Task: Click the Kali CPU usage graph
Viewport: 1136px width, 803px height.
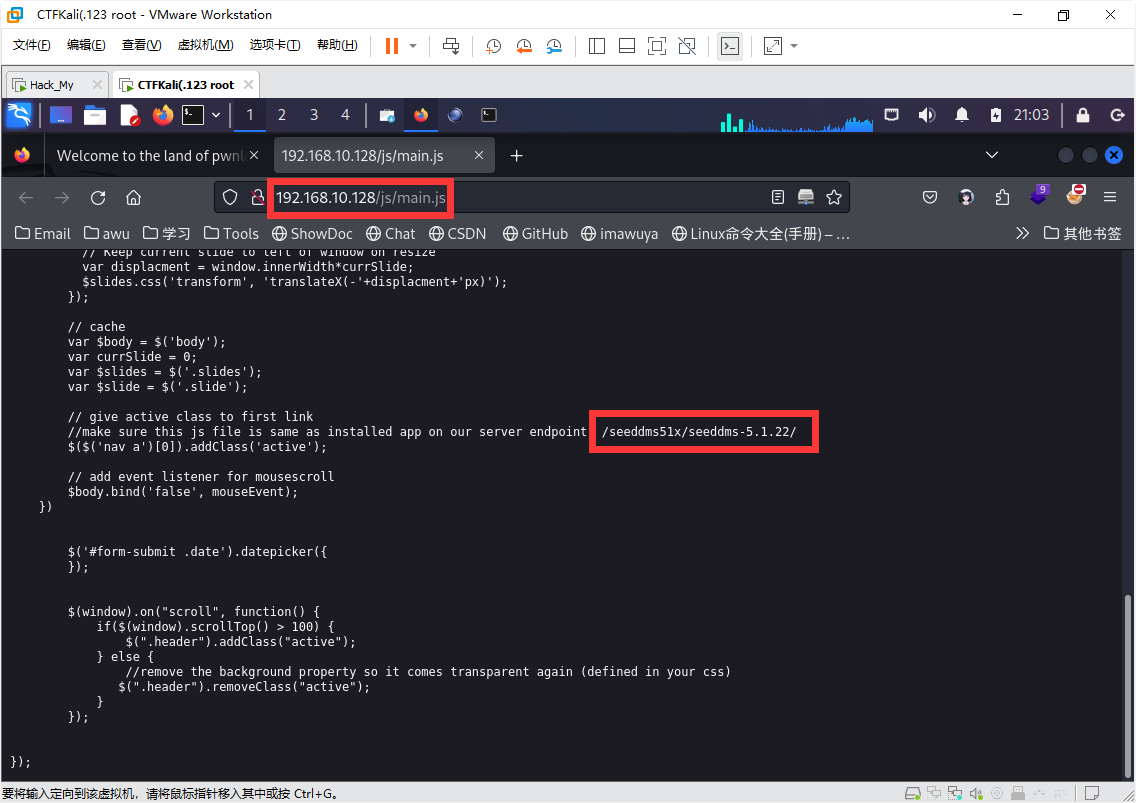Action: pyautogui.click(x=797, y=121)
